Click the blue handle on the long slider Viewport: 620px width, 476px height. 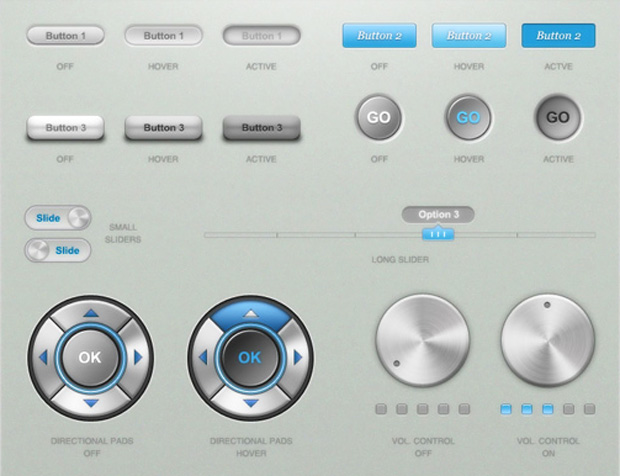(x=437, y=234)
